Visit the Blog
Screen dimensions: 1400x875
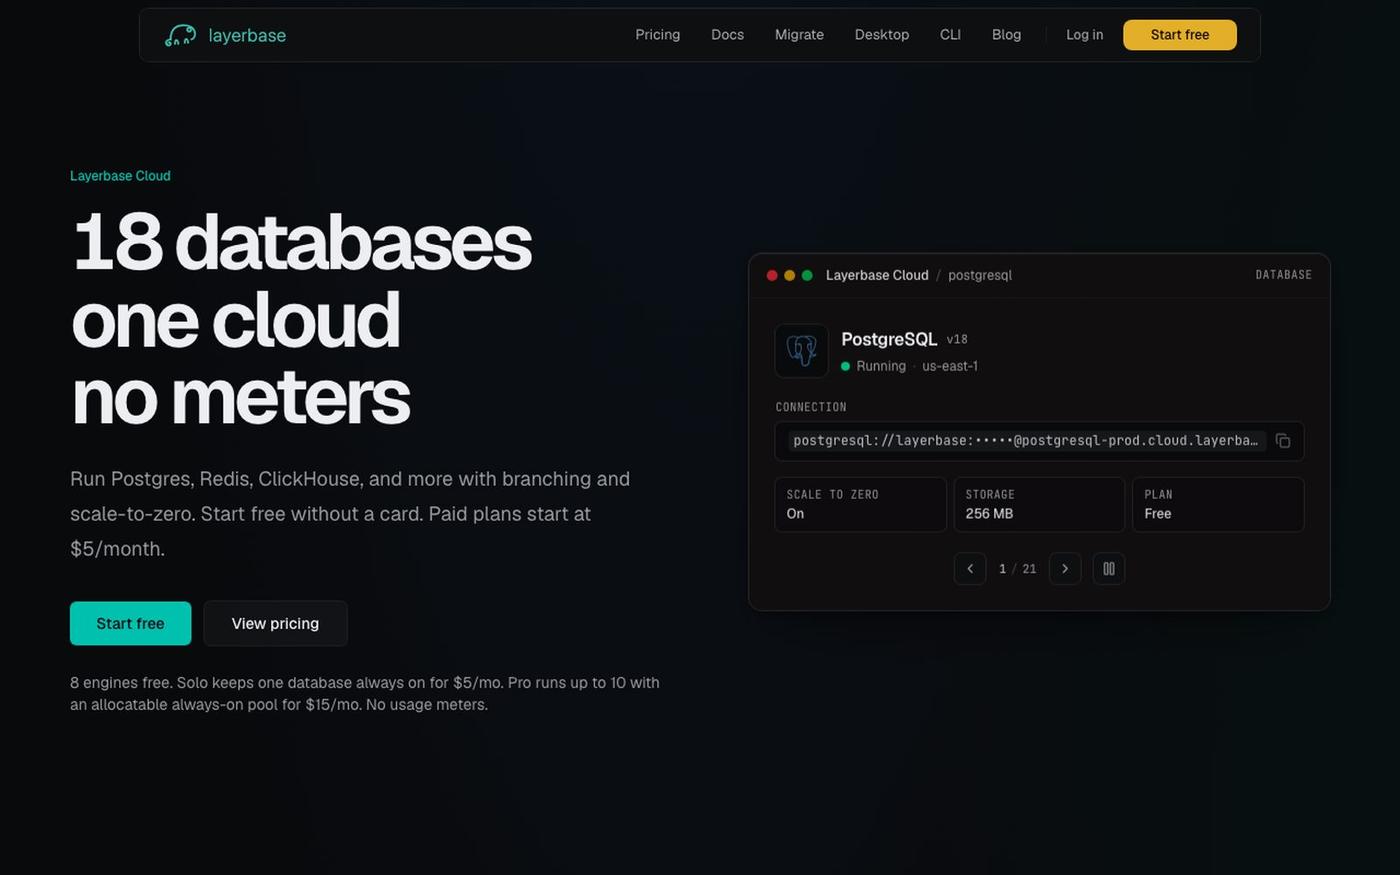1007,35
